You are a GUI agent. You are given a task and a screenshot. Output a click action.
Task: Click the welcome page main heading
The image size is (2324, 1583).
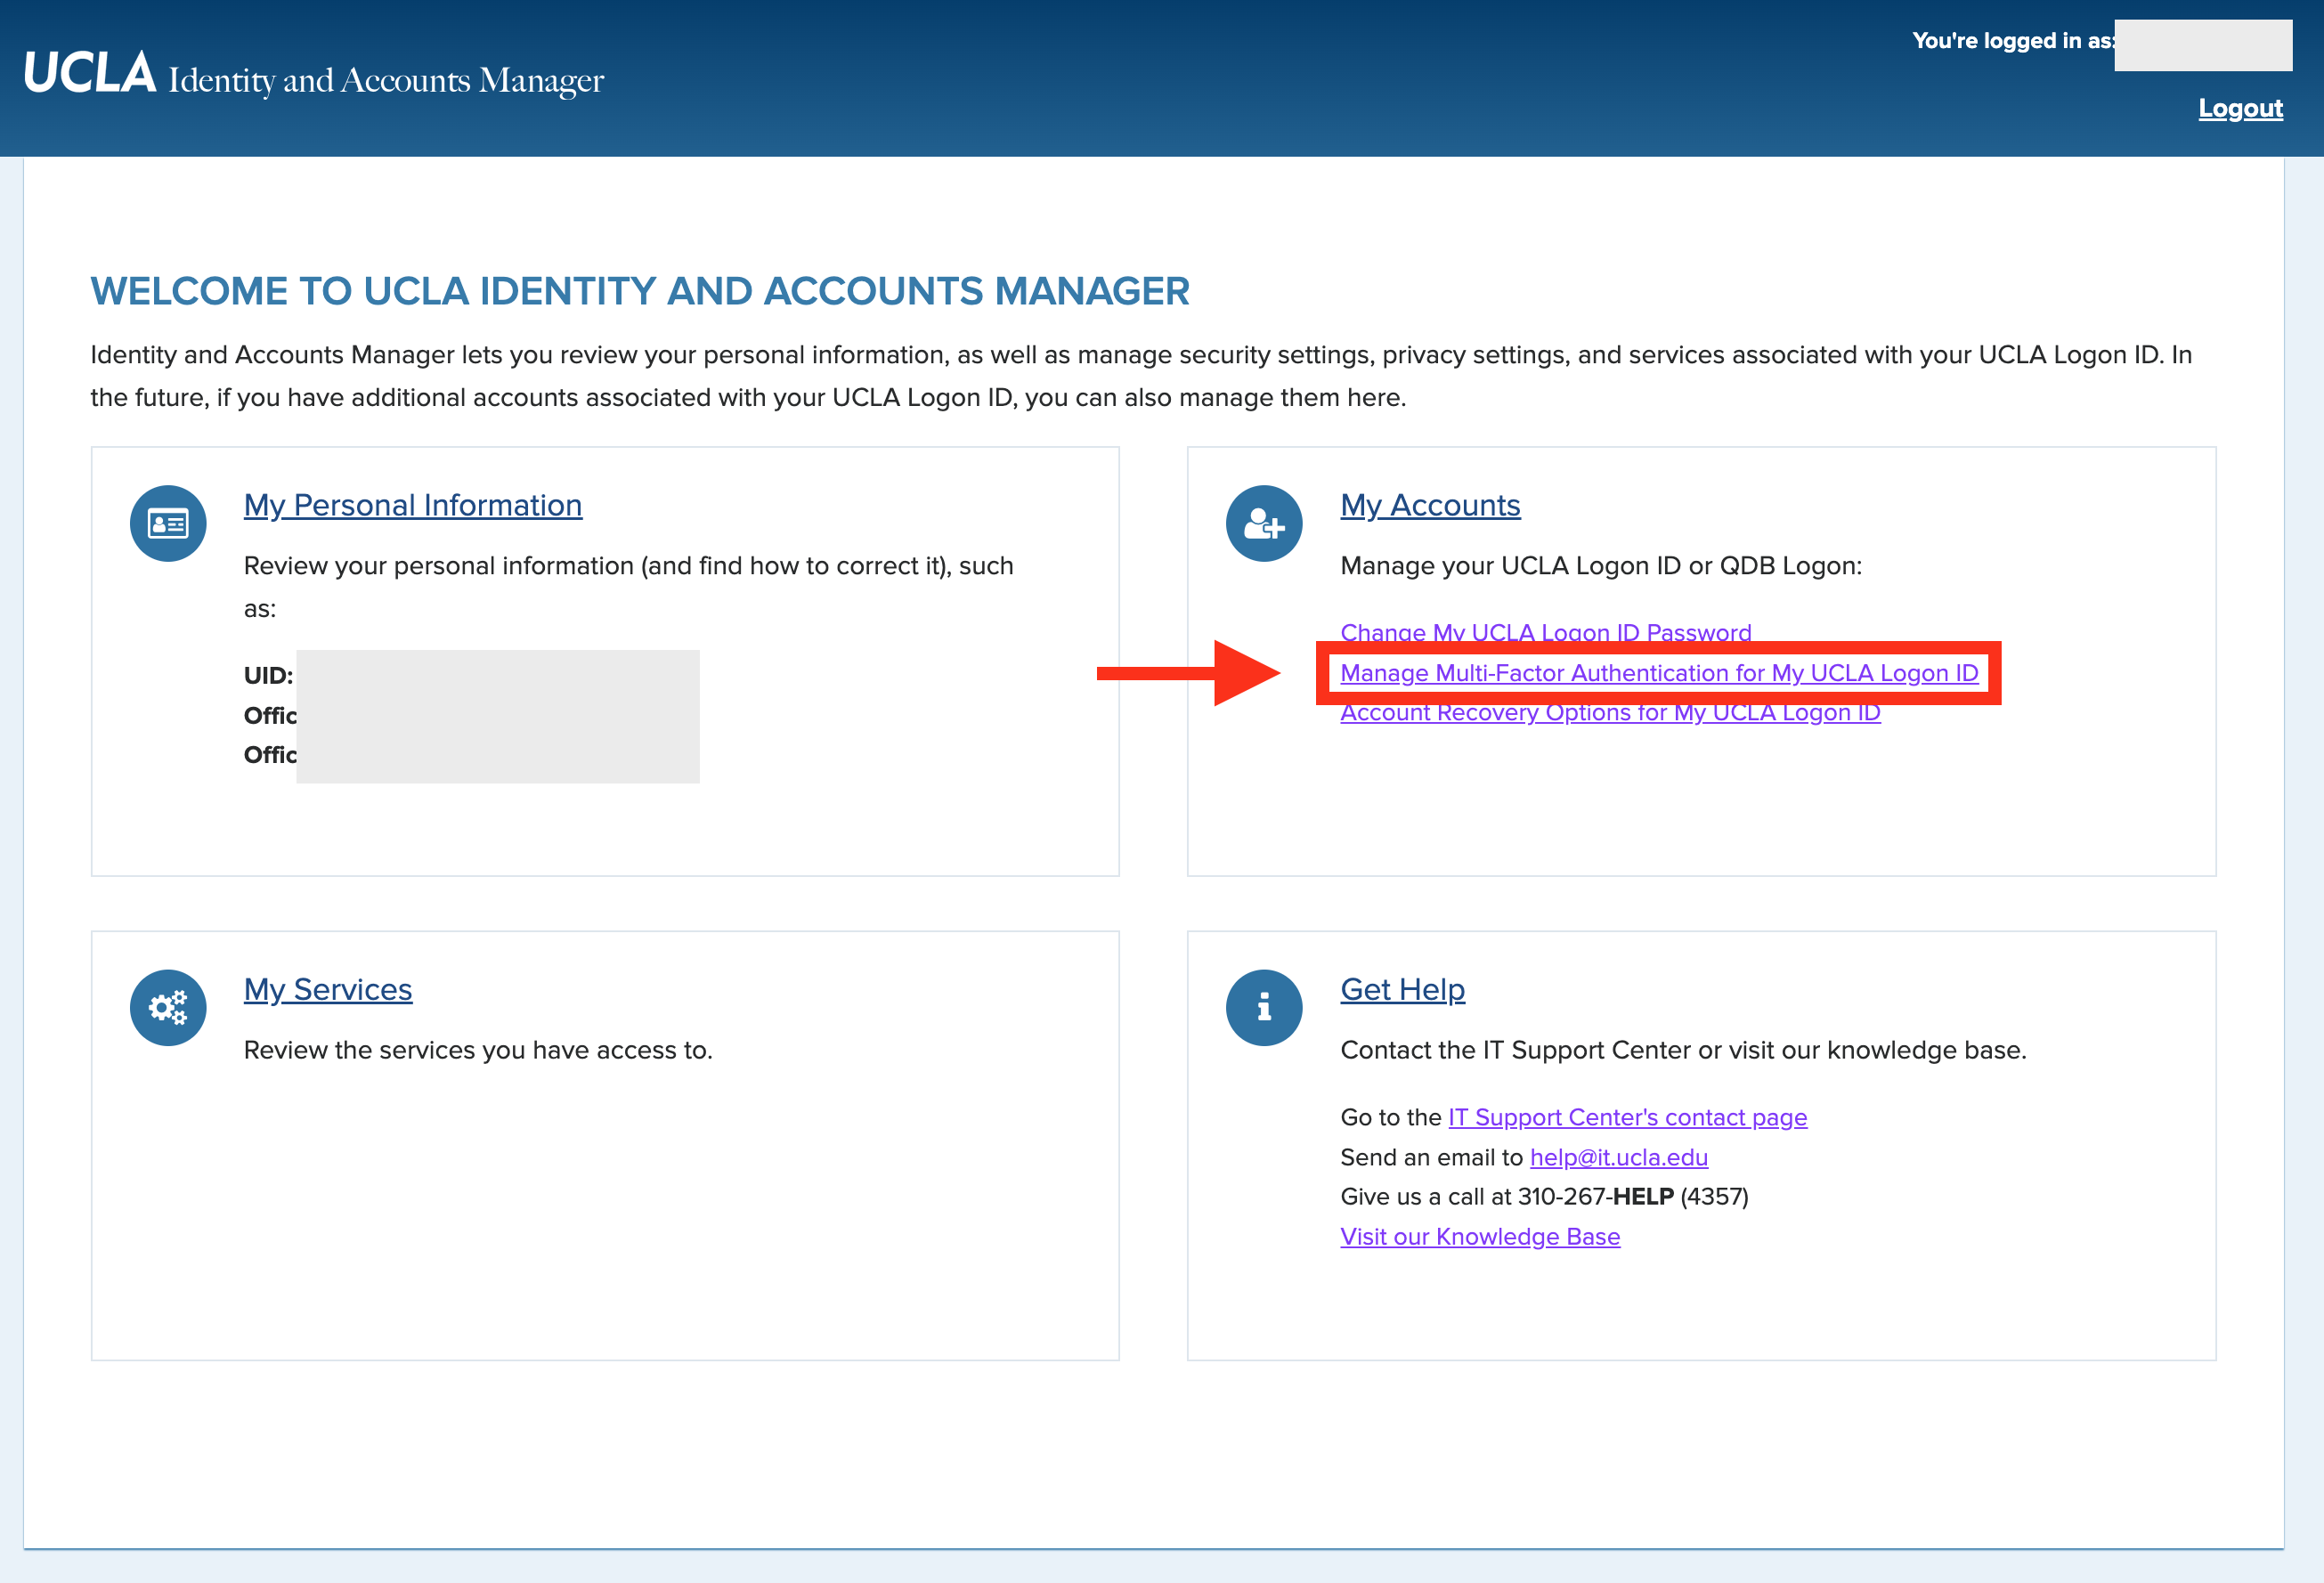pos(639,291)
